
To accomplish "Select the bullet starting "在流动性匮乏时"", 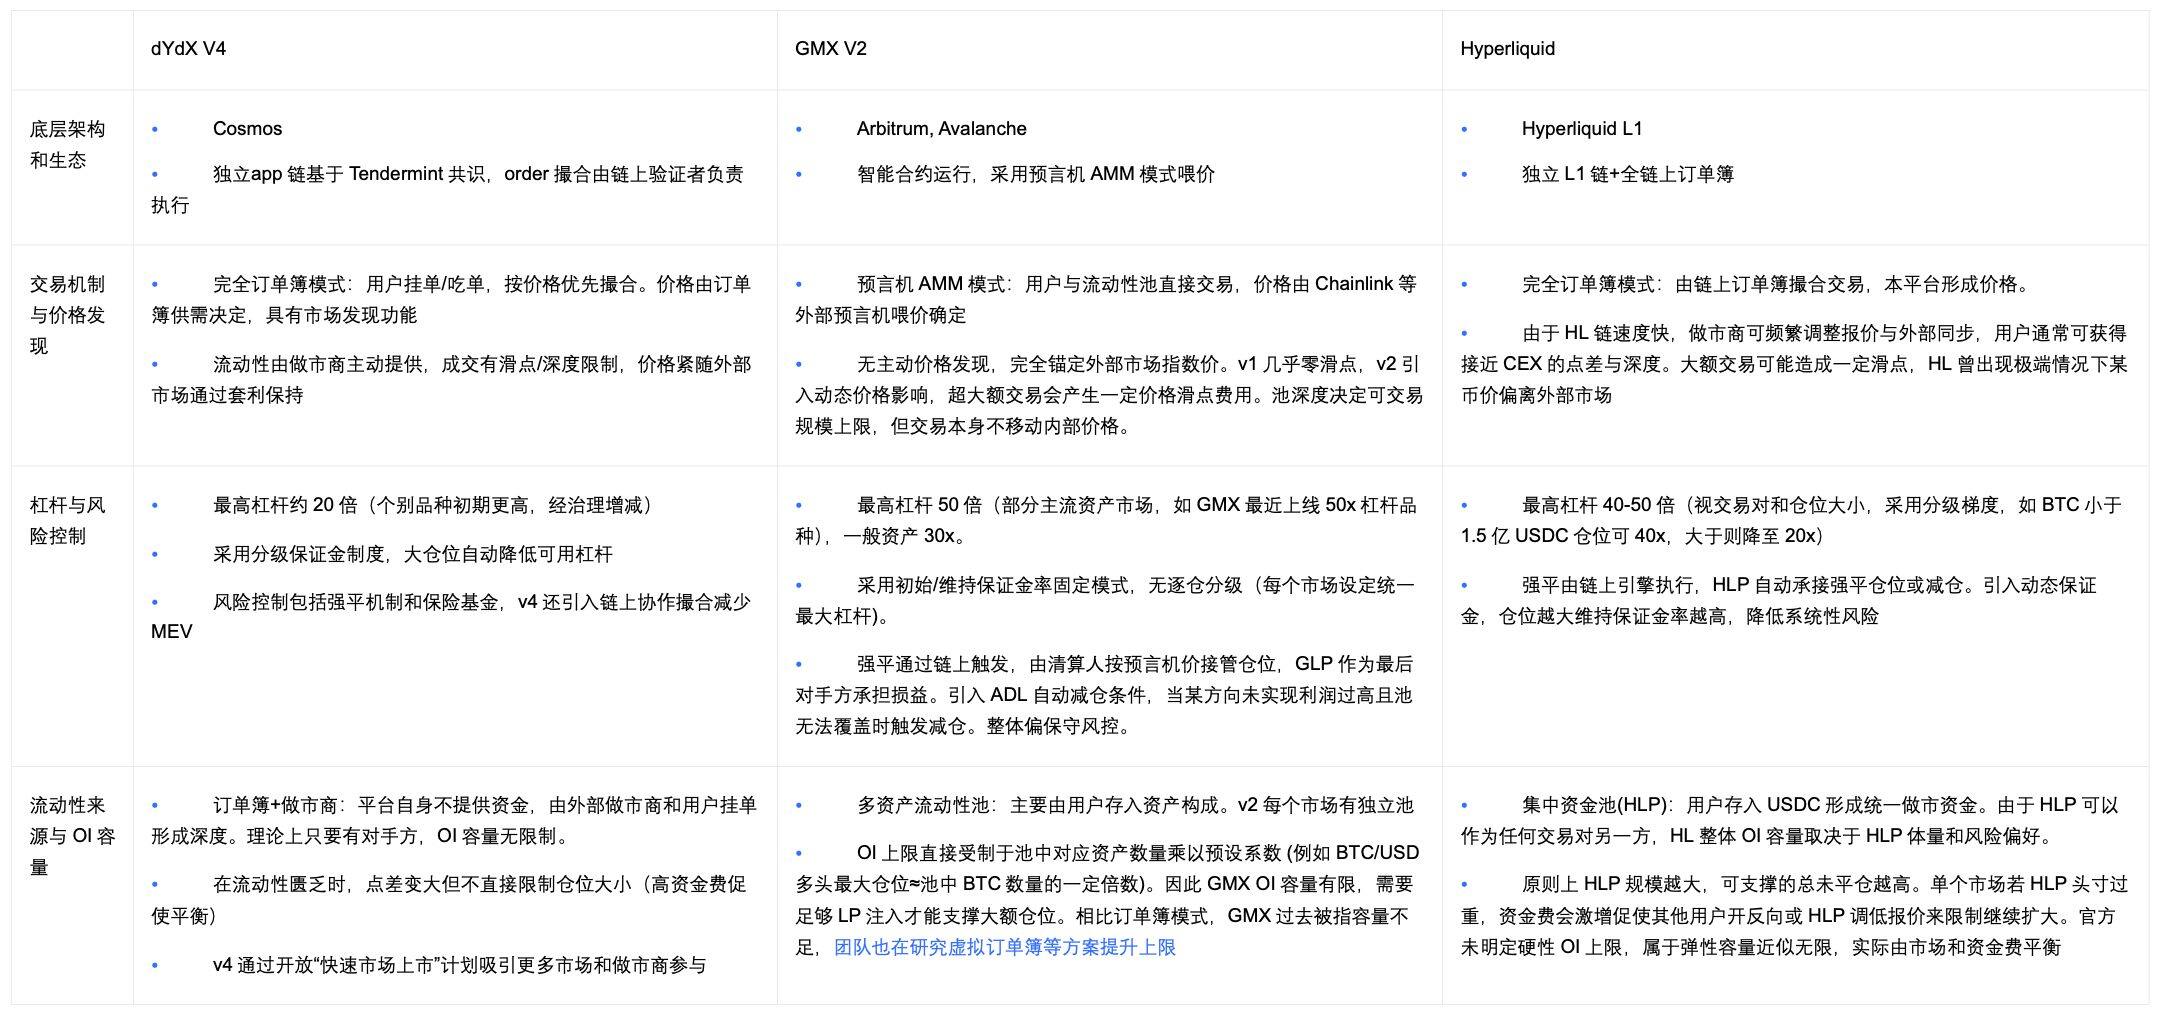I will 449,900.
